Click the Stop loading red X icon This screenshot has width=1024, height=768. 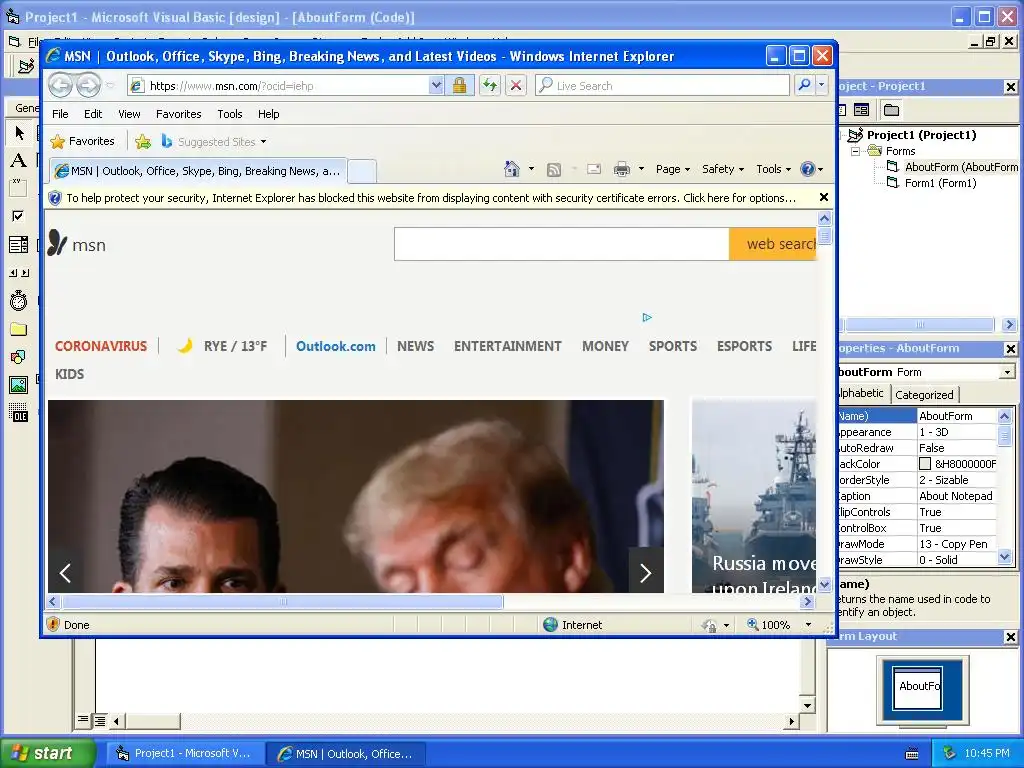(x=516, y=85)
